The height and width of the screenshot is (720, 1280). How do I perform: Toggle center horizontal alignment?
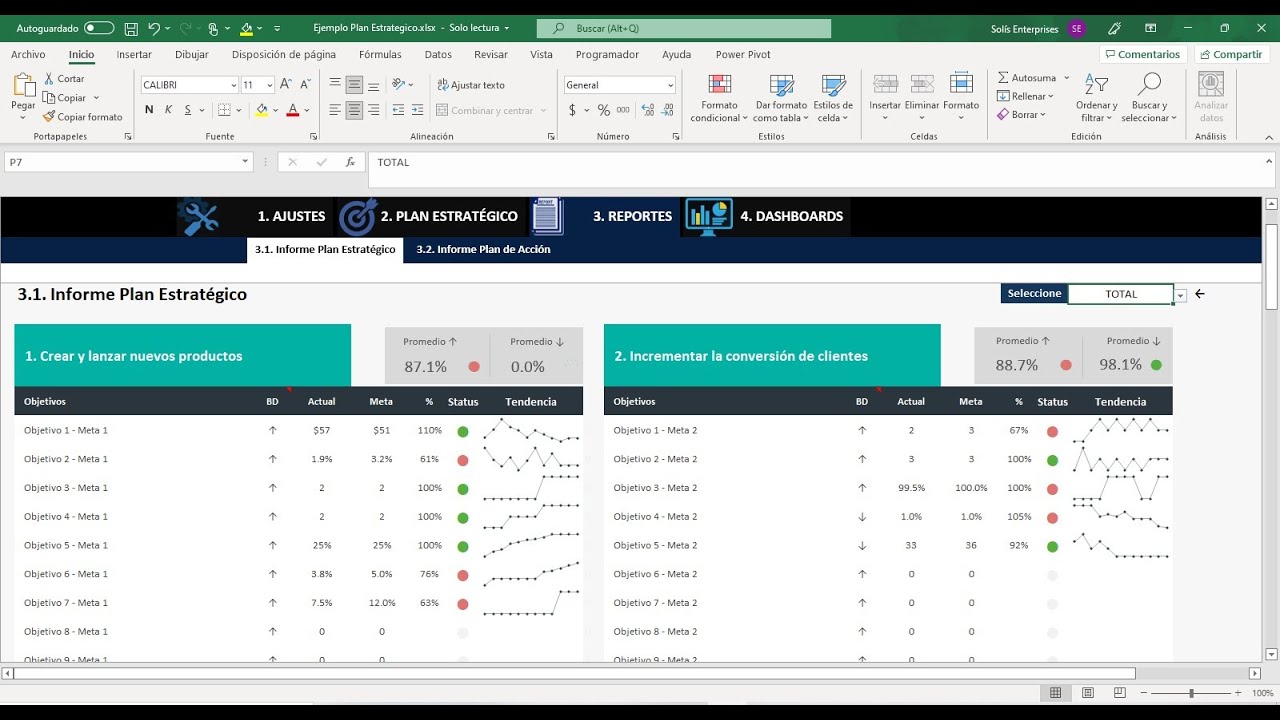[x=354, y=110]
